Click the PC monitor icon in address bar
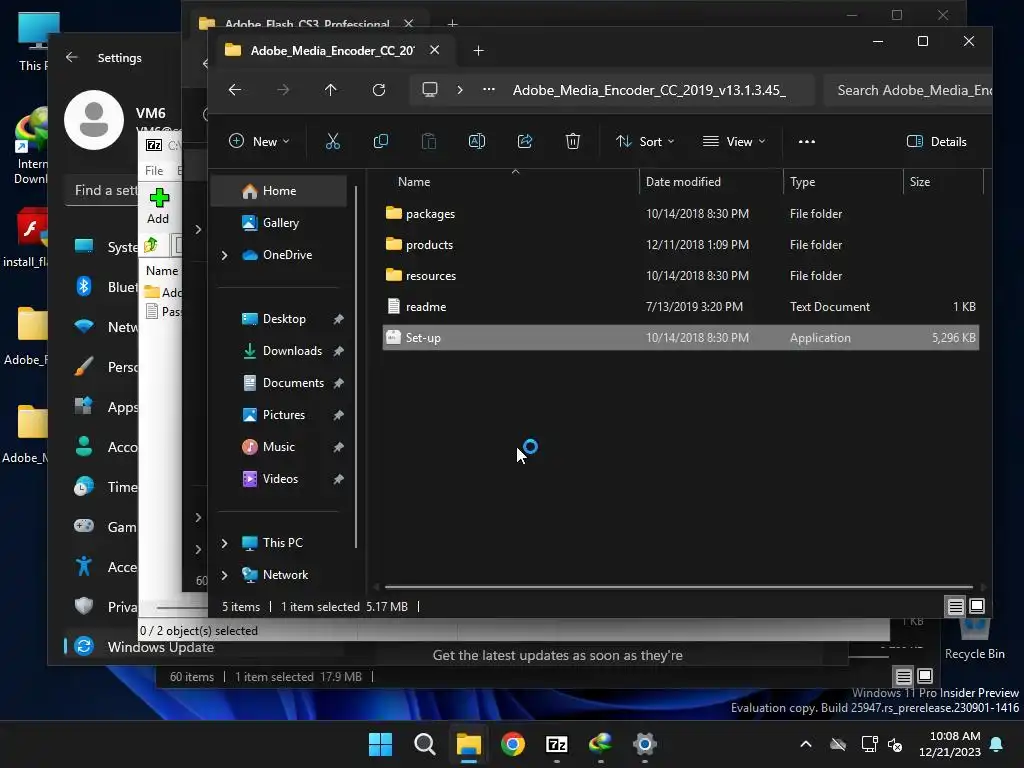The image size is (1024, 768). pos(430,90)
